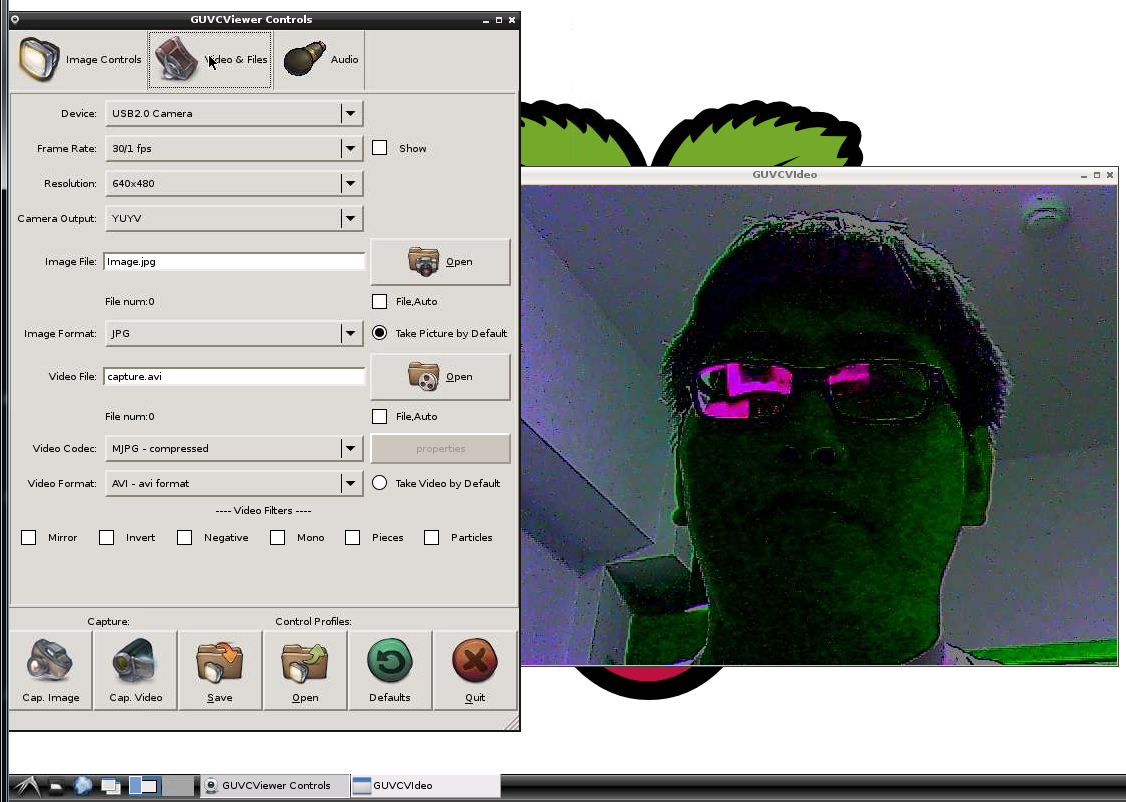
Task: Start recording with Cap. Video button
Action: (135, 670)
